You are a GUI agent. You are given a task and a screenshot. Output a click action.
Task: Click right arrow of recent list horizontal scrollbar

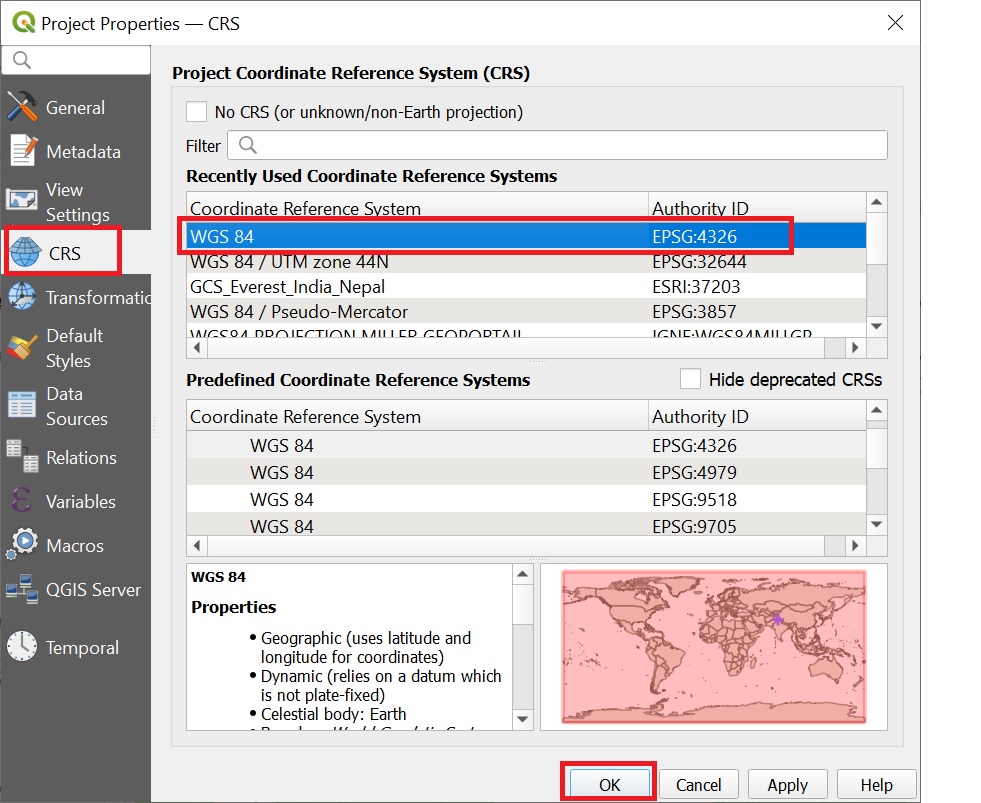(x=855, y=347)
